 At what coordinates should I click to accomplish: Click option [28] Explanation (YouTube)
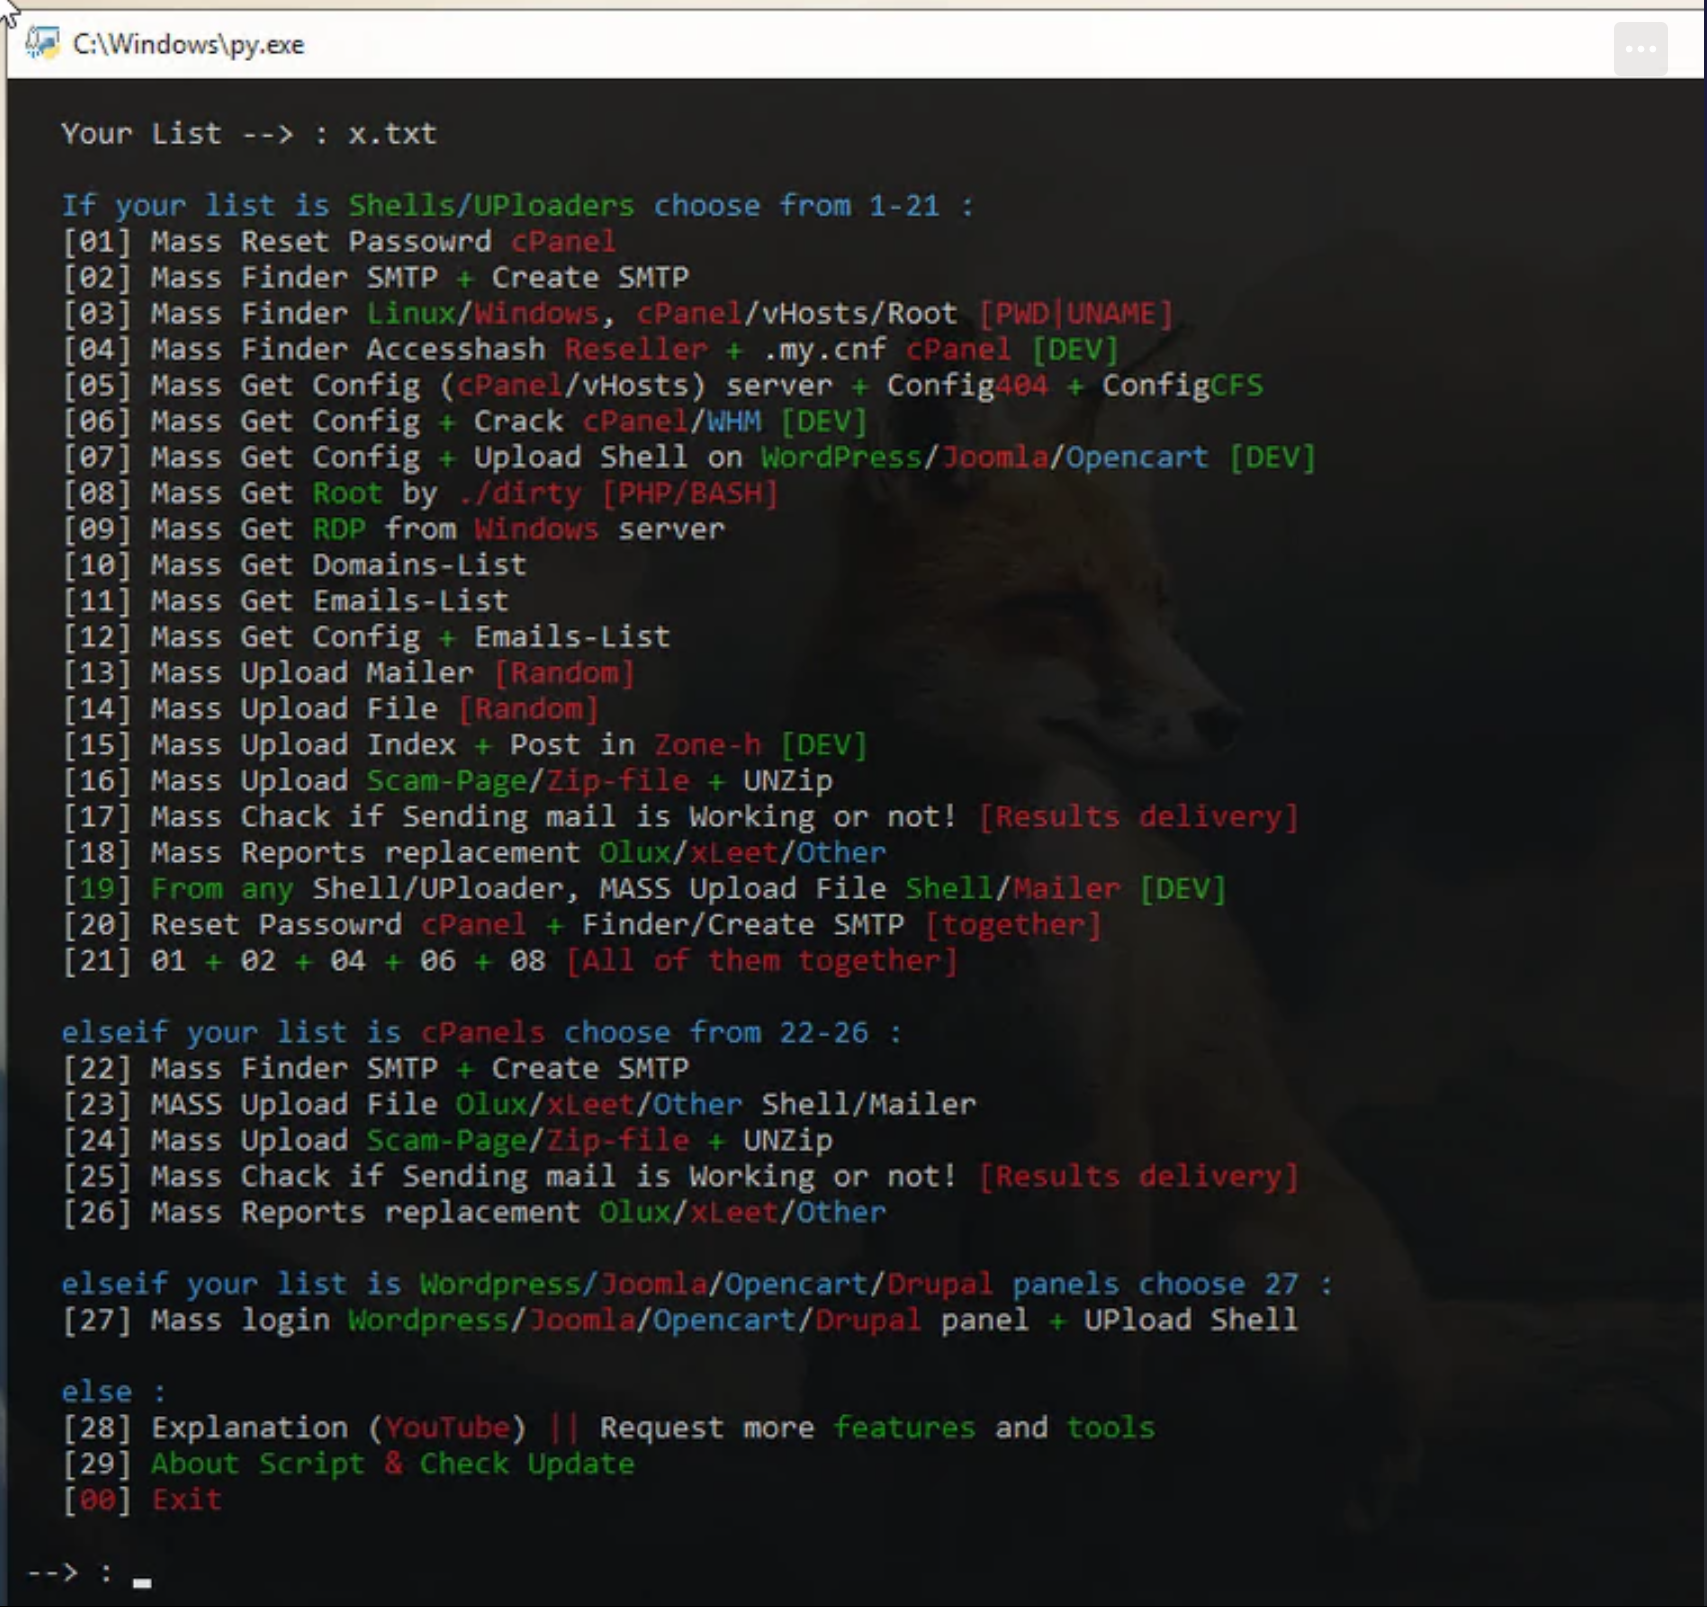pos(608,1428)
